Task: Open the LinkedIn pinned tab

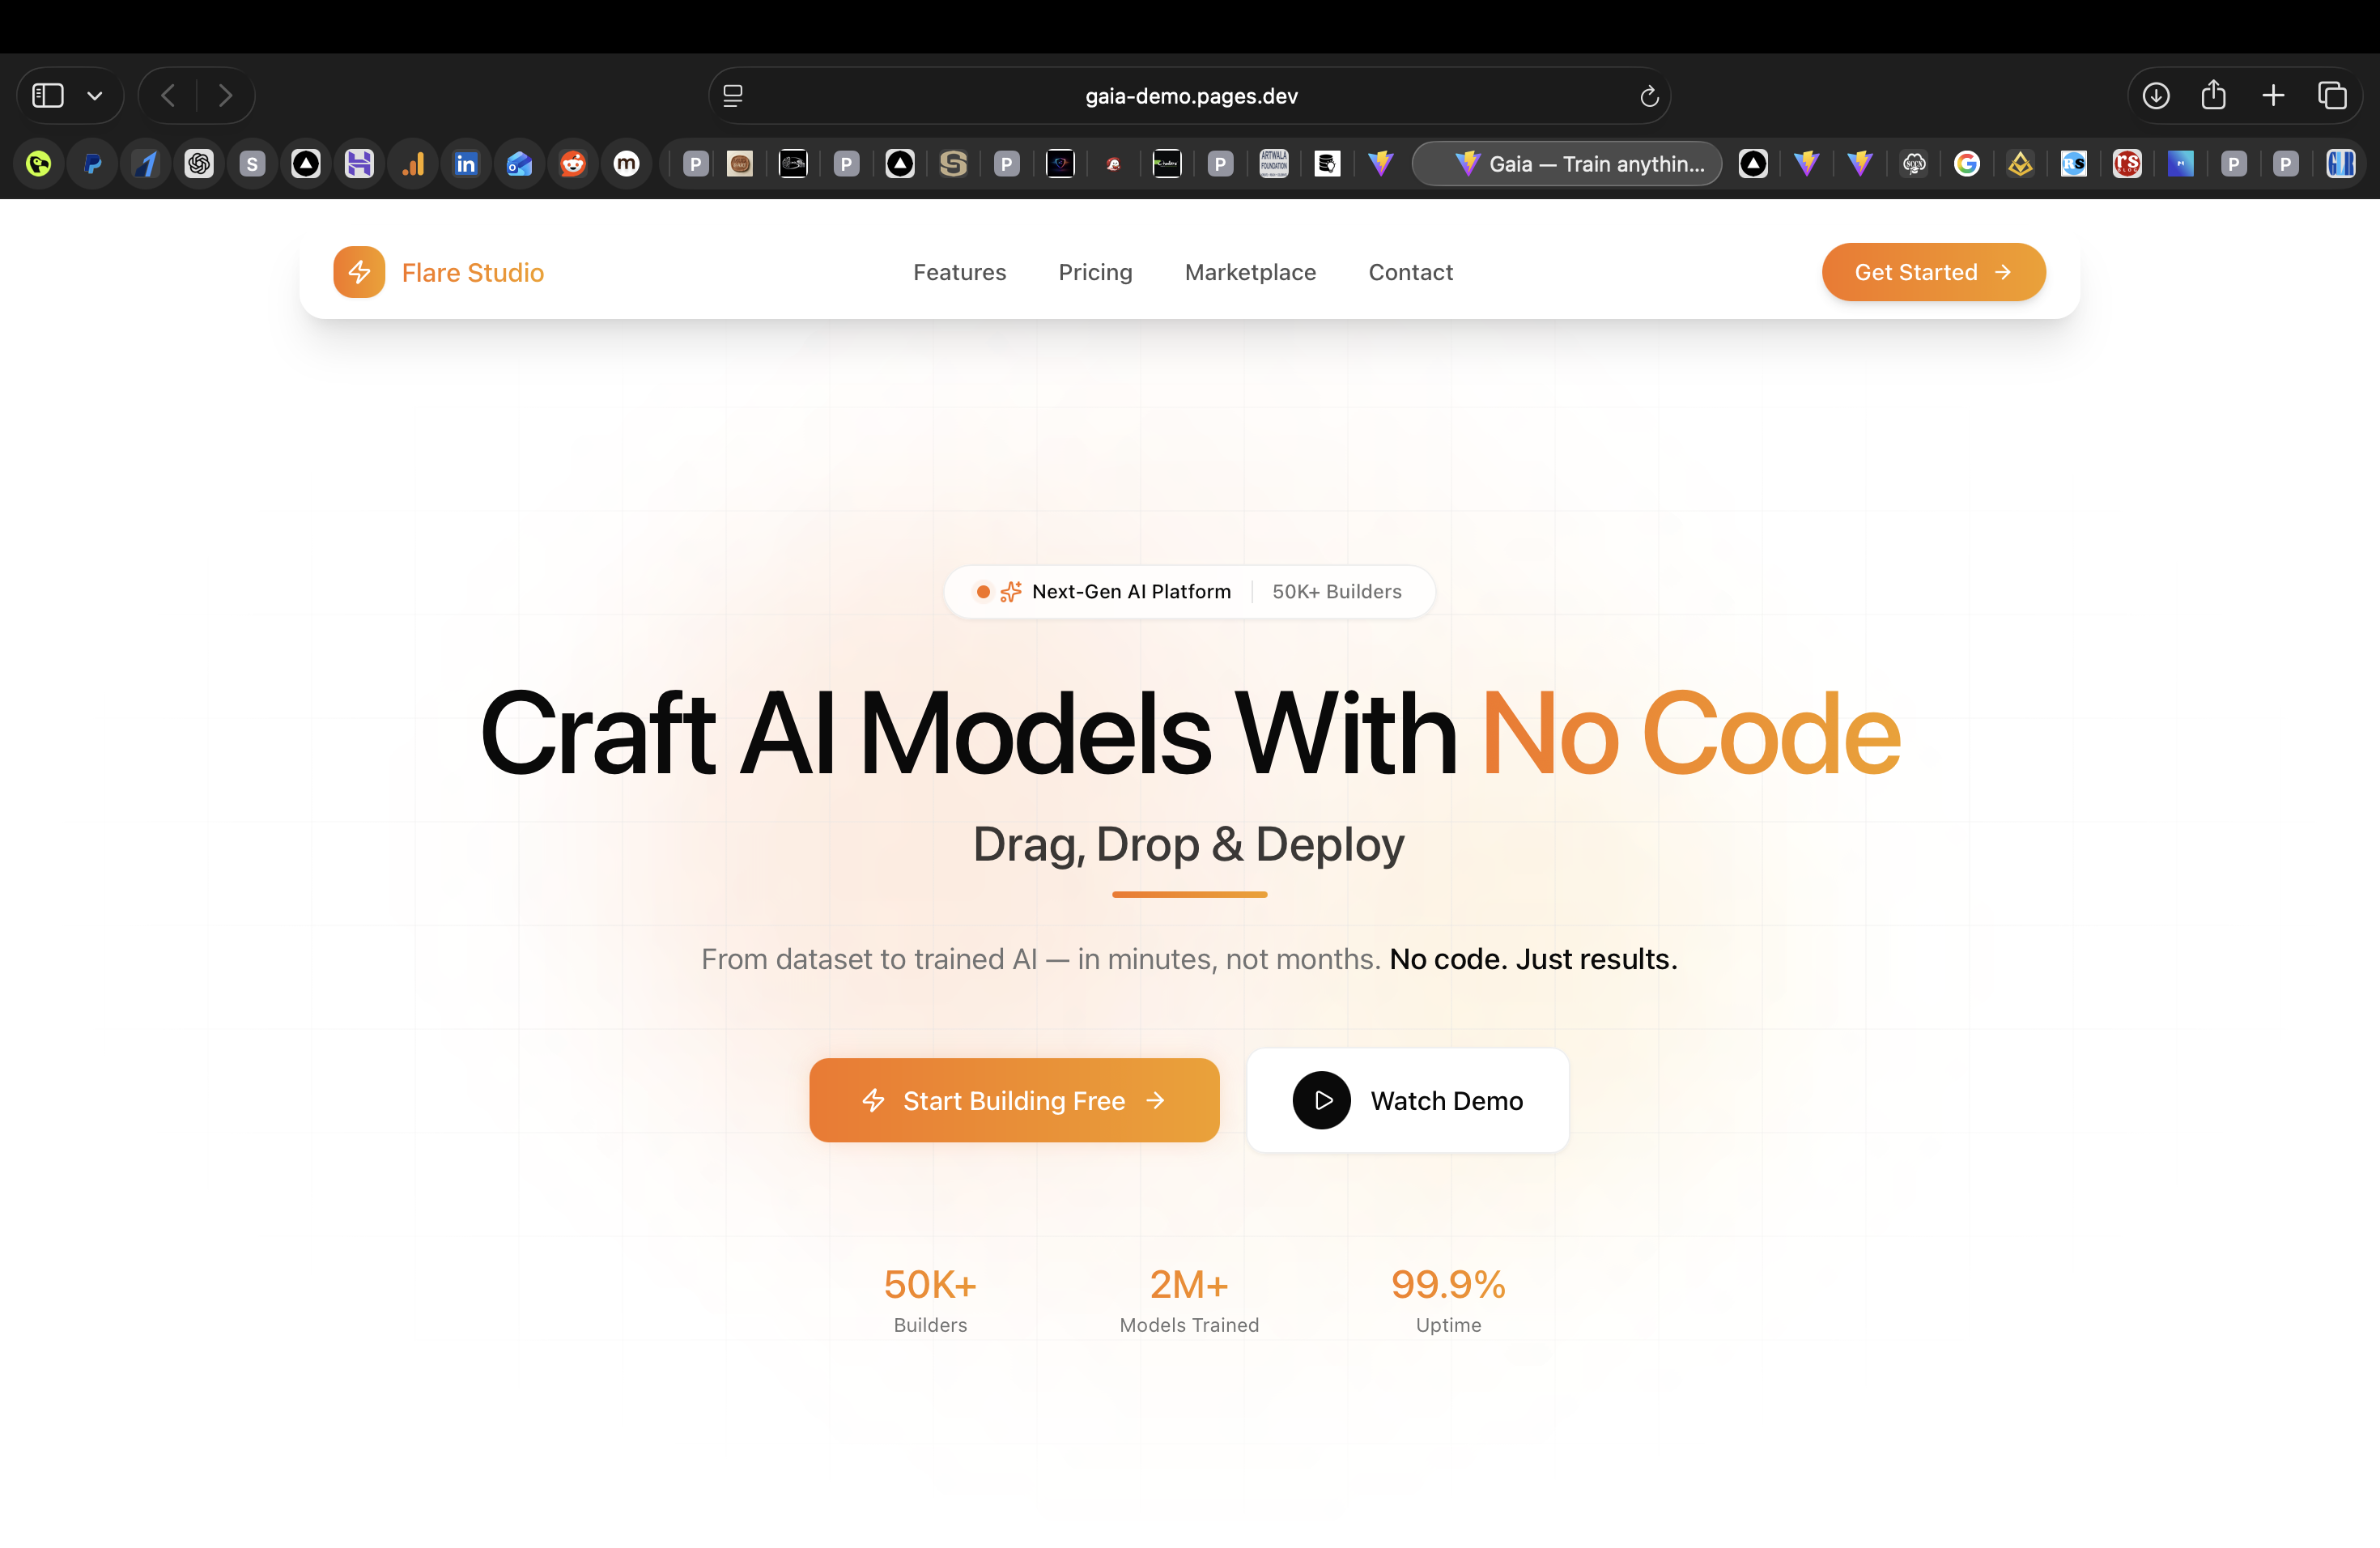Action: coord(466,163)
